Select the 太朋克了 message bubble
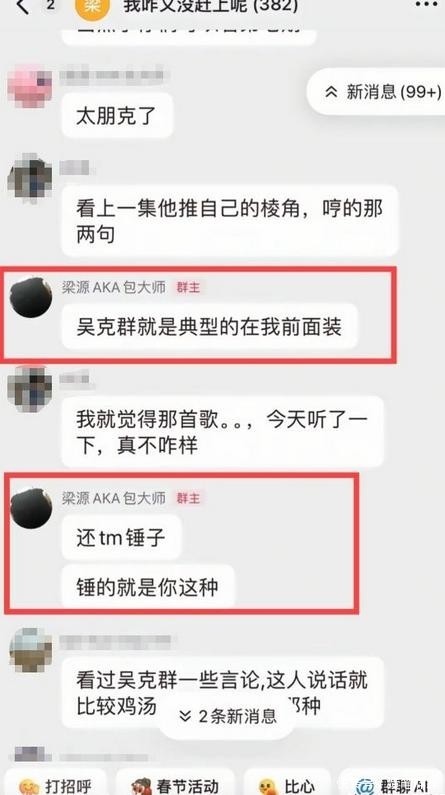445x795 pixels. (x=117, y=116)
